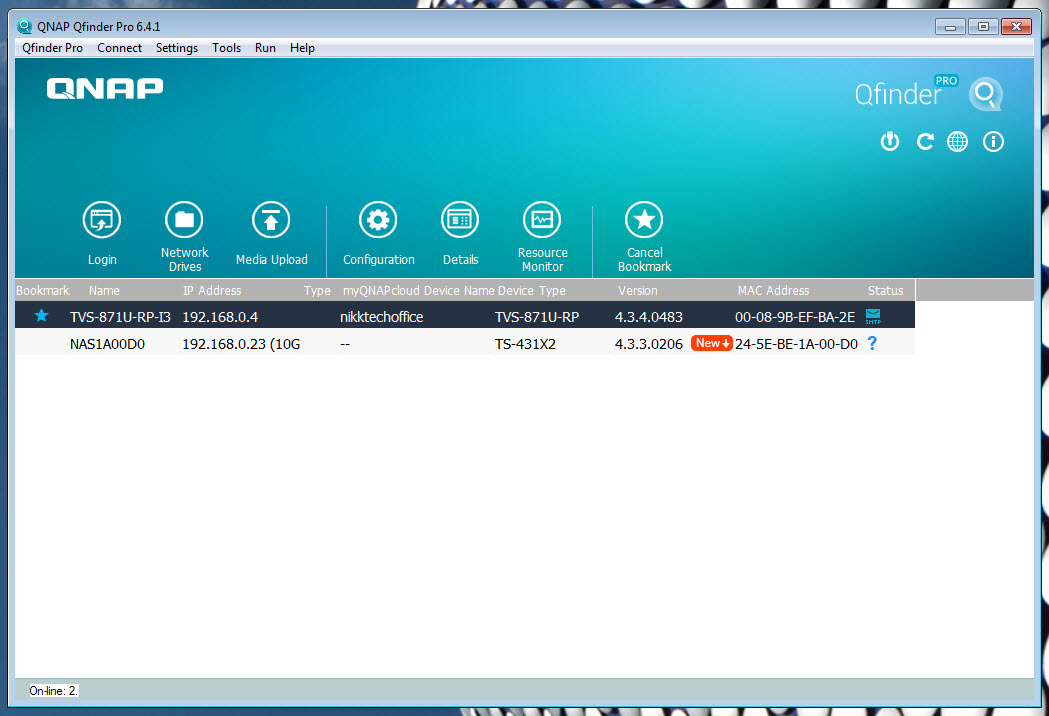Click the bookmark star for TVS-871U-RP-I3

click(x=41, y=316)
